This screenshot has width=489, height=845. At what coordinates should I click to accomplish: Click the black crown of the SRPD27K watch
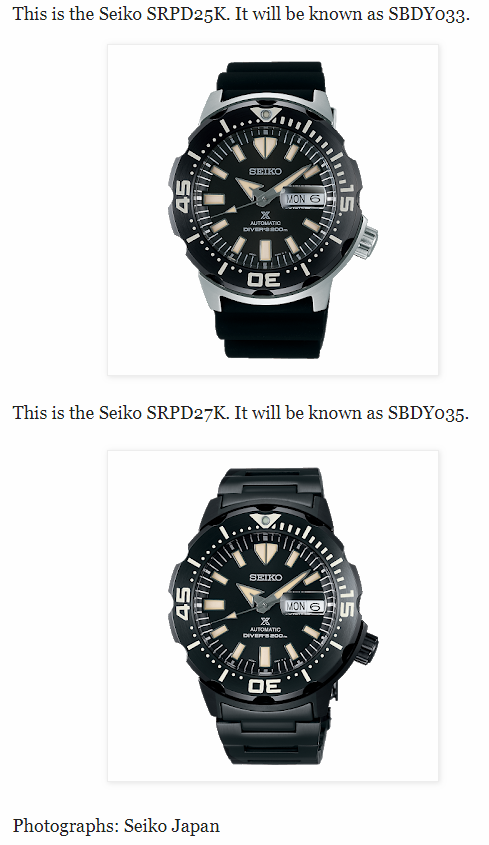tap(368, 645)
